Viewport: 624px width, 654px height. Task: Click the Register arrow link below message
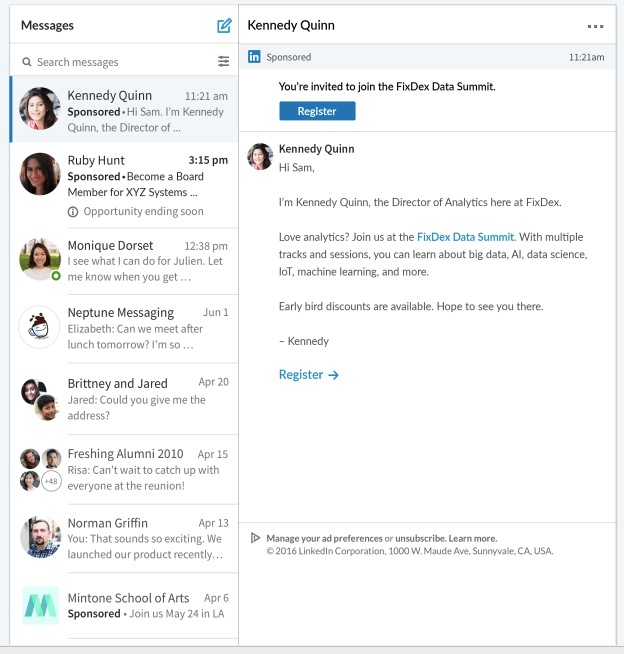309,375
